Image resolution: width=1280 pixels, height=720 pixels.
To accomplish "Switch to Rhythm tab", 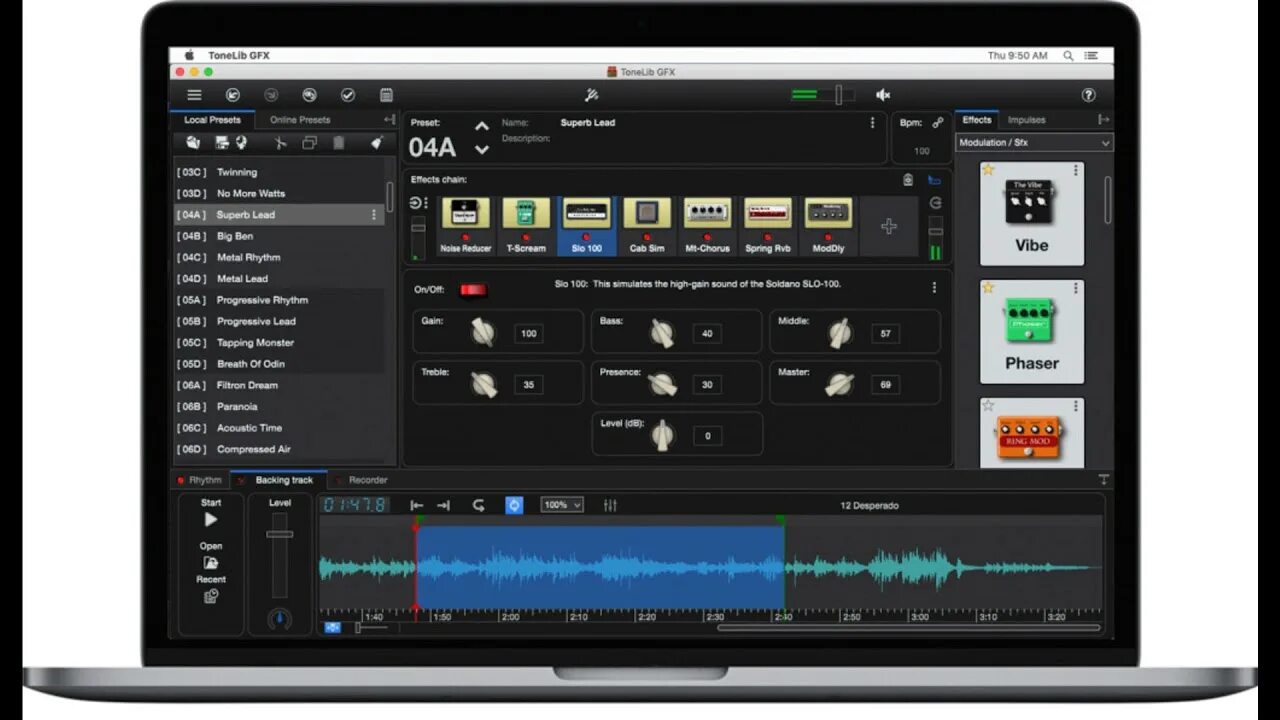I will click(199, 480).
